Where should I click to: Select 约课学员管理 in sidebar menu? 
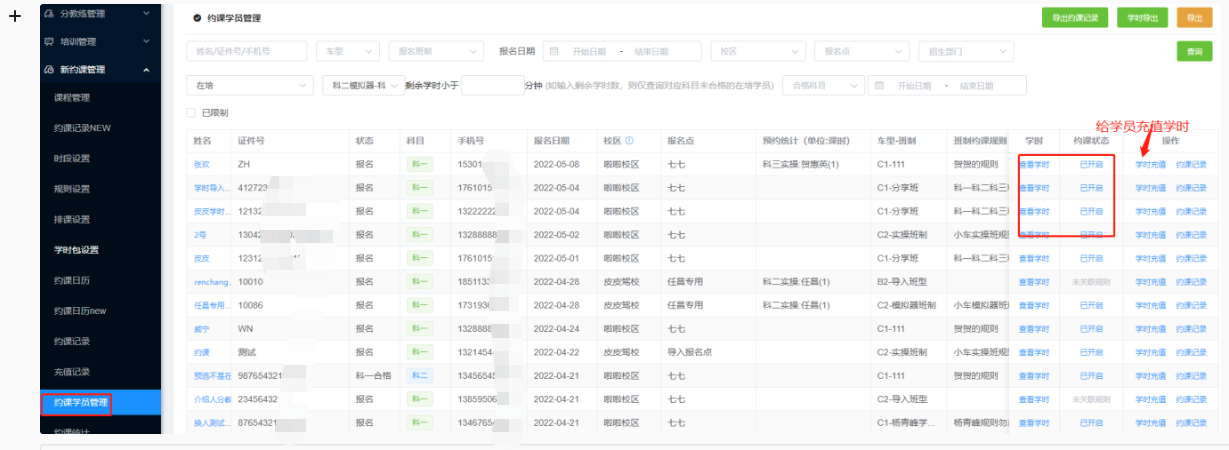point(76,403)
